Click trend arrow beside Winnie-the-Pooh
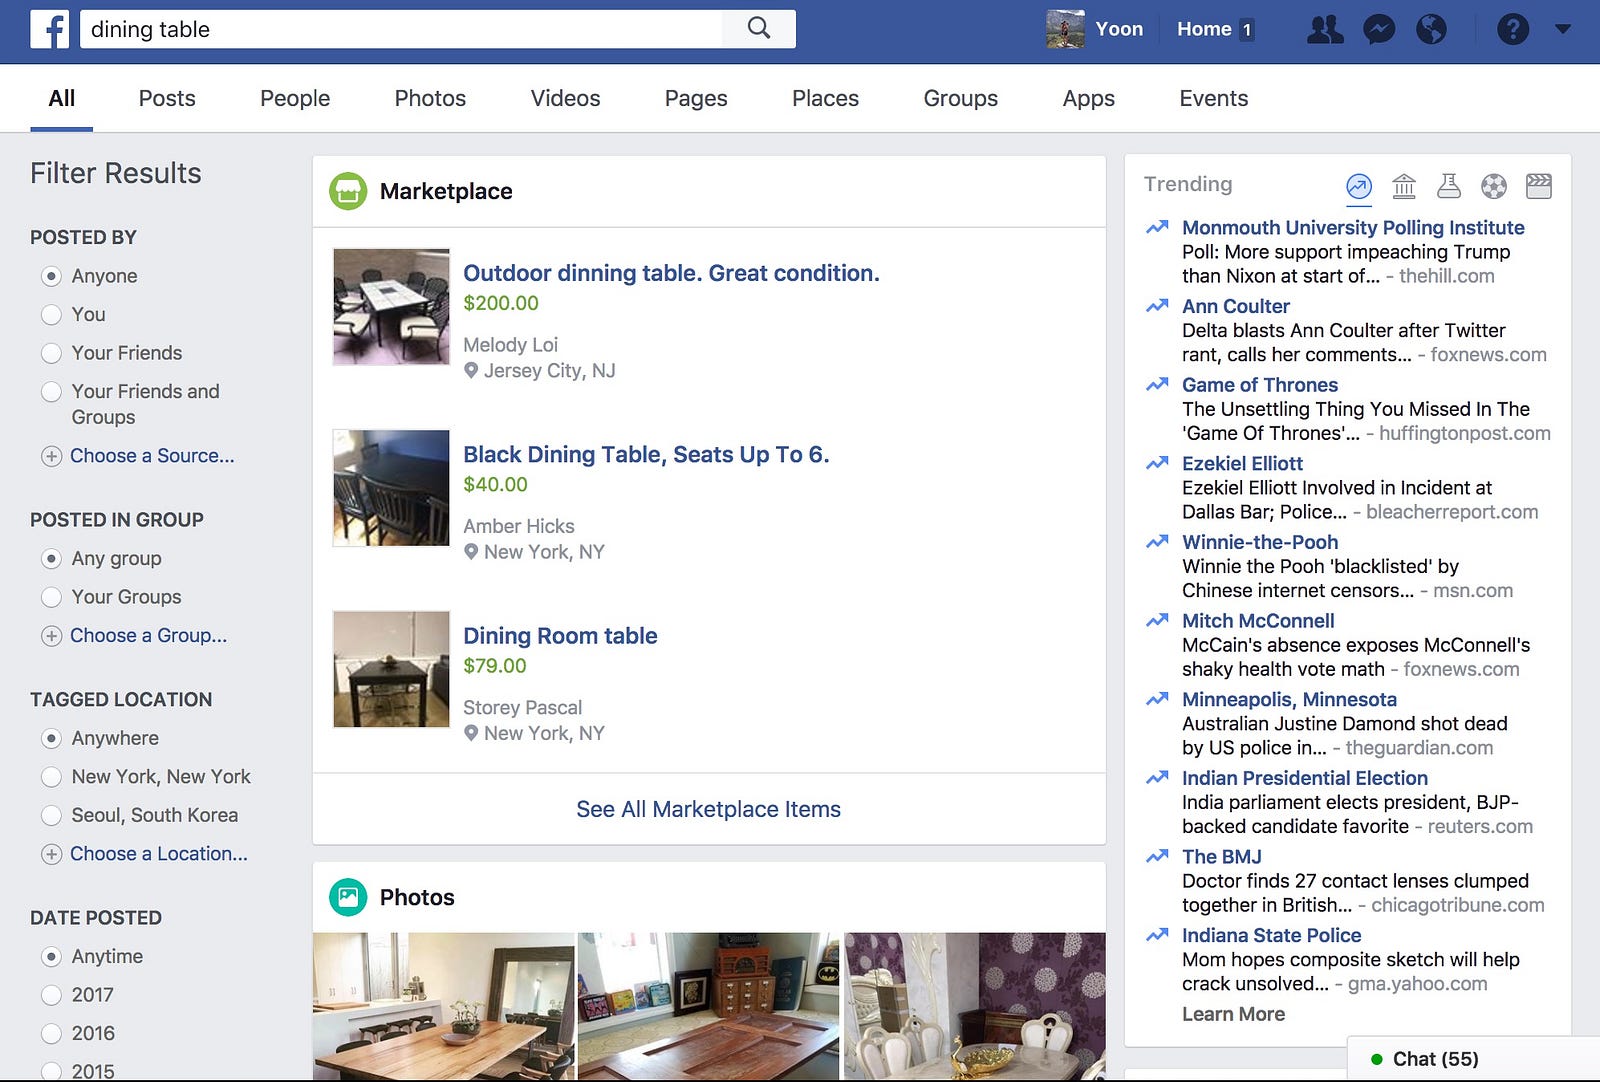The height and width of the screenshot is (1082, 1600). [x=1157, y=542]
